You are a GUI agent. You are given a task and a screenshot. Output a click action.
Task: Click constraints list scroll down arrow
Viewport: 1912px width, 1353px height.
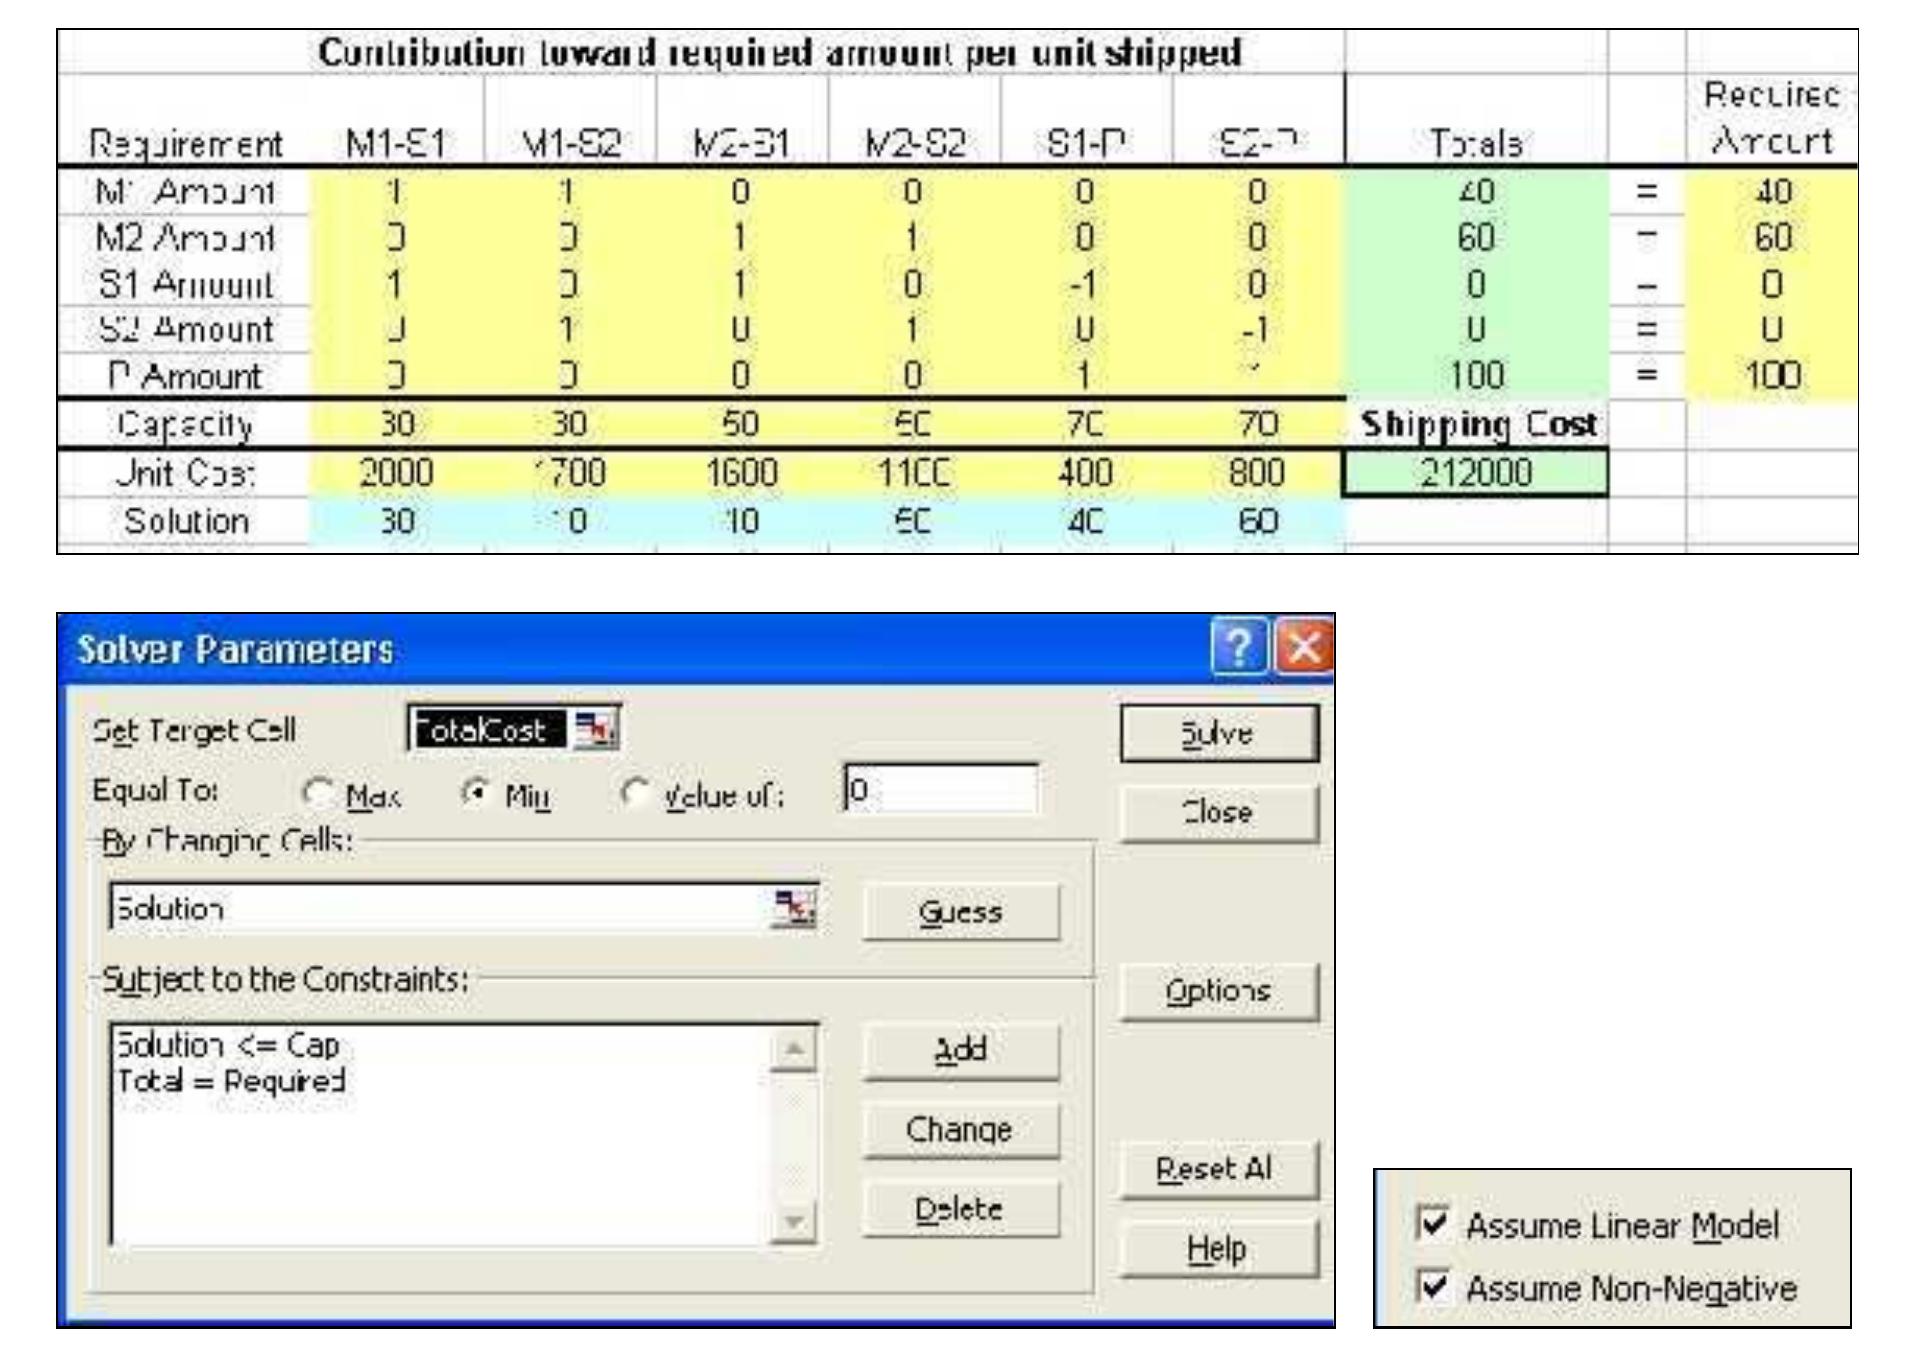[x=794, y=1222]
